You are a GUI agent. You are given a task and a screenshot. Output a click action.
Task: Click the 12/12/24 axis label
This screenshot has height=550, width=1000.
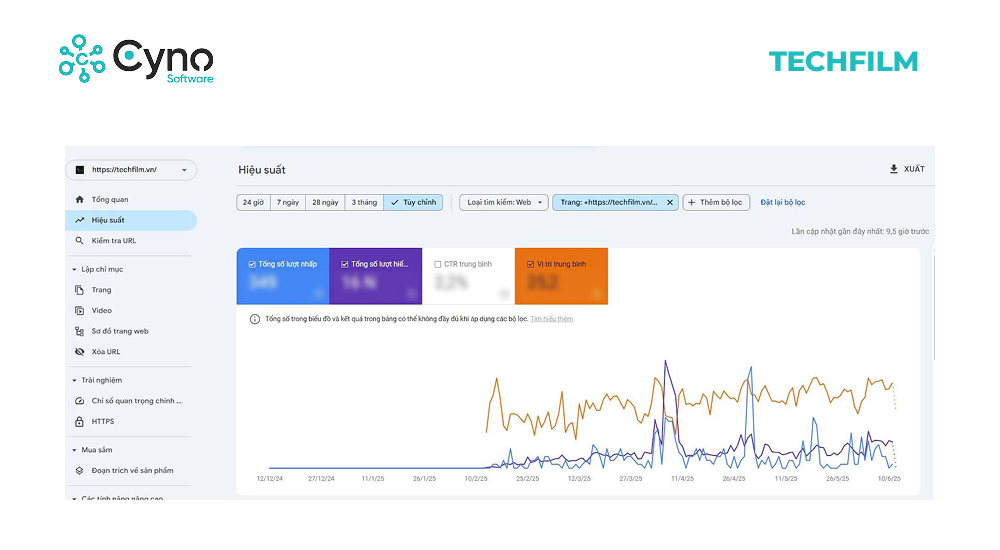point(270,479)
